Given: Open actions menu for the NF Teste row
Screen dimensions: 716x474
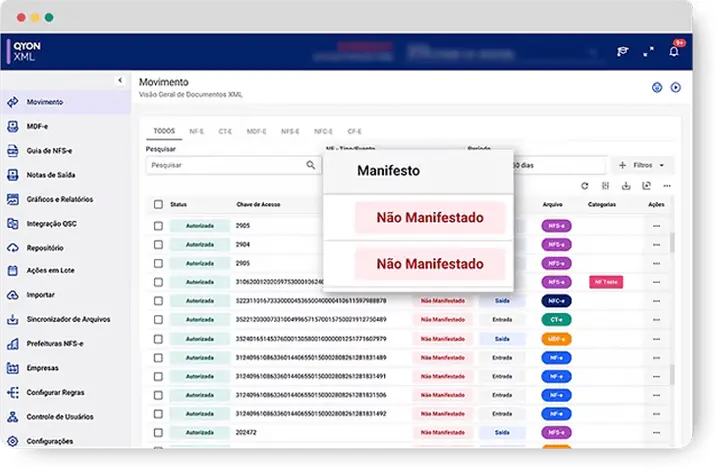Looking at the screenshot, I should 656,283.
